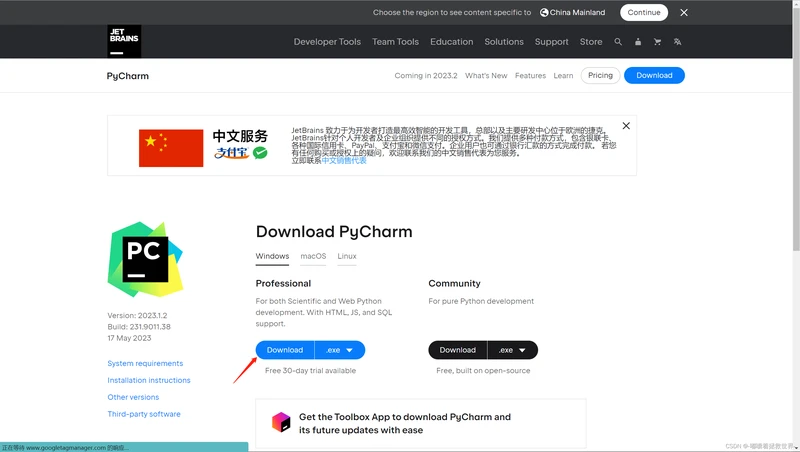Click the Get the Toolbox App heading

[405, 423]
